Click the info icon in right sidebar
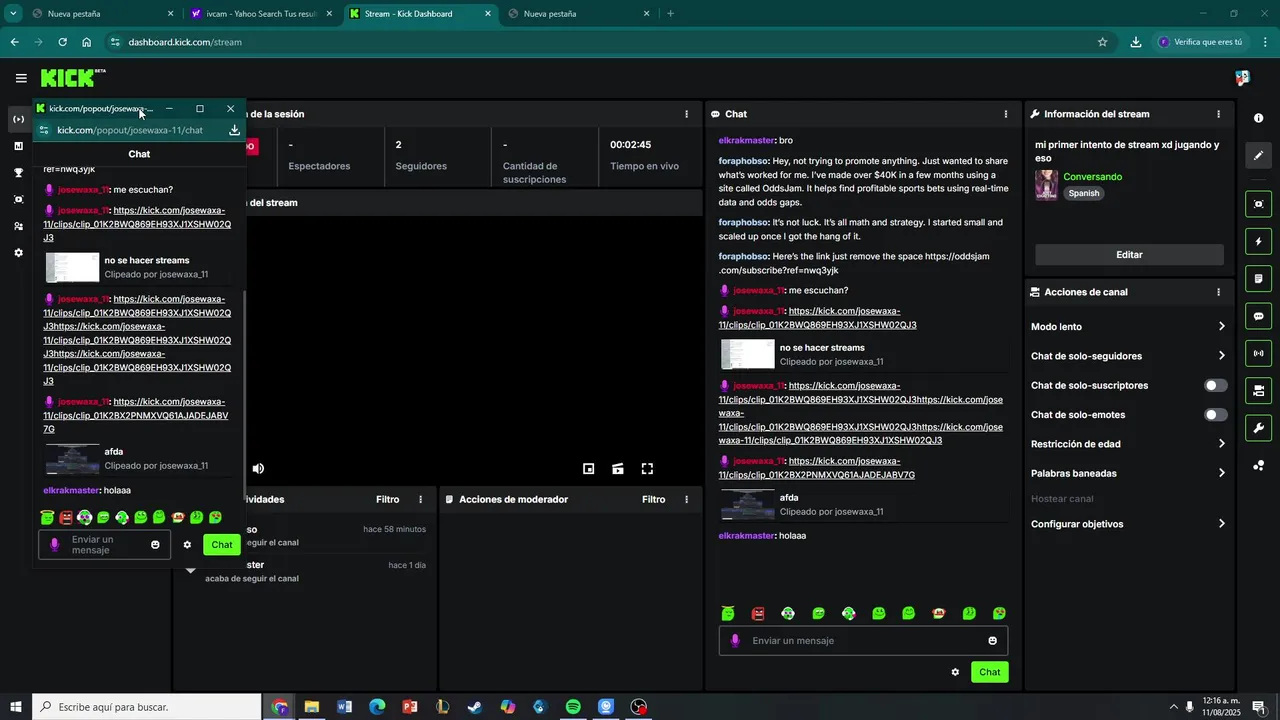The image size is (1280, 720). click(1258, 118)
